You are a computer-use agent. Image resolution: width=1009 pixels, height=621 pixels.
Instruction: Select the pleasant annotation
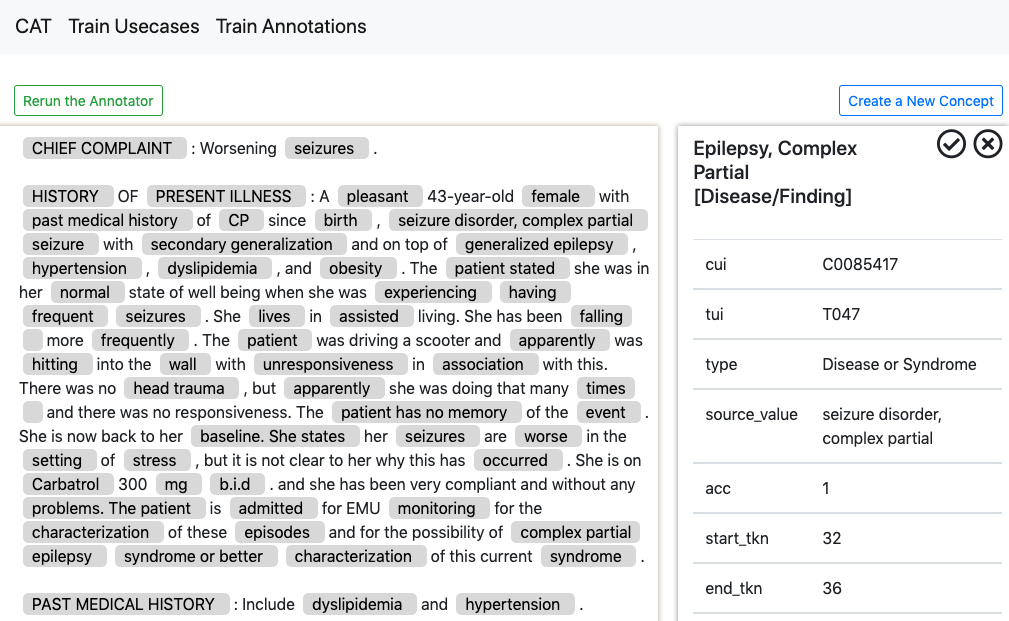[380, 196]
